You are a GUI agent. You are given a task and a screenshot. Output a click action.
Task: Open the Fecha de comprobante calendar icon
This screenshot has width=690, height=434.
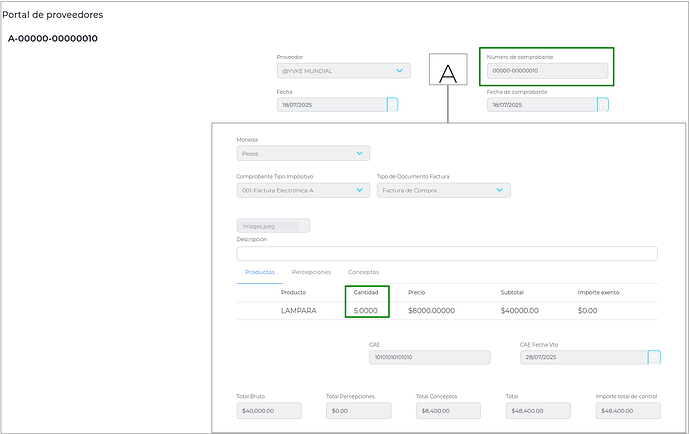[x=603, y=104]
